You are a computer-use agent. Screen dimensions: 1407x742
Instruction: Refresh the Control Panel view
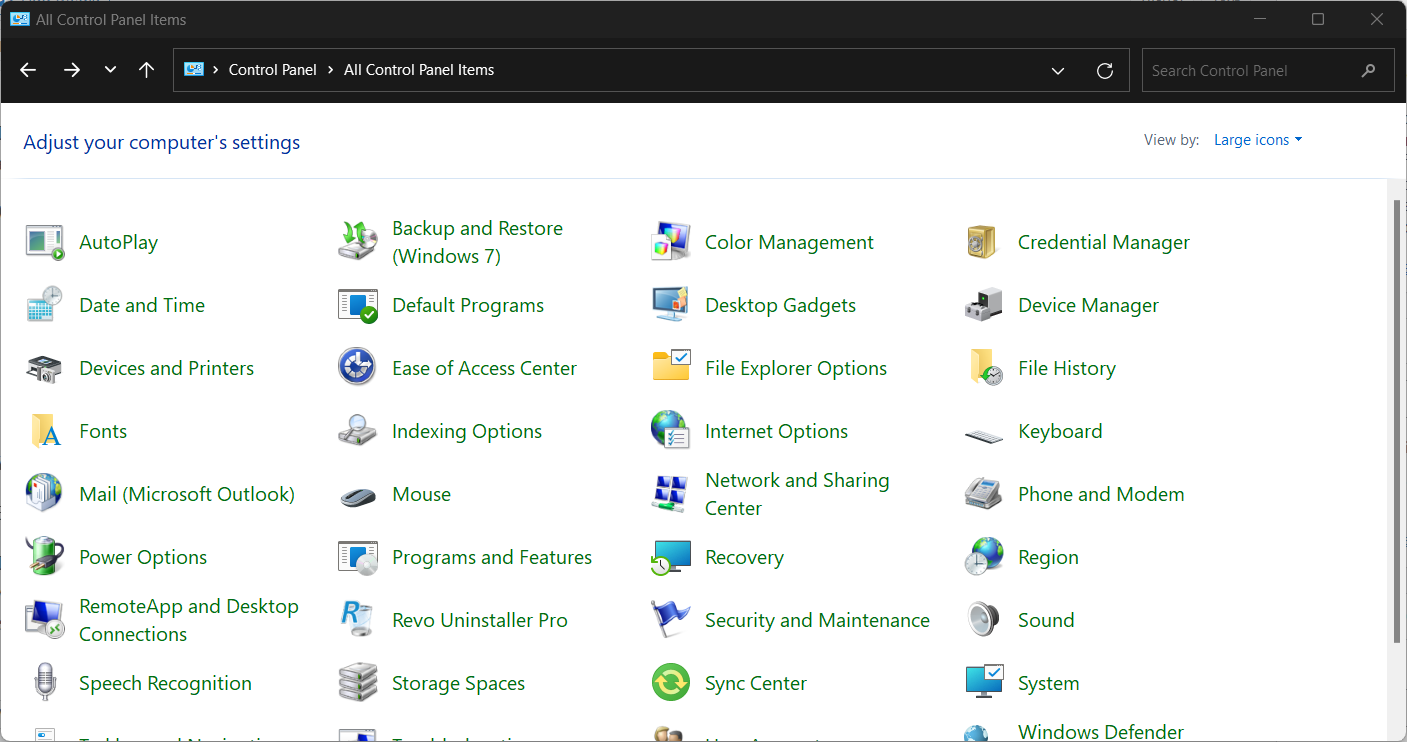pyautogui.click(x=1105, y=70)
